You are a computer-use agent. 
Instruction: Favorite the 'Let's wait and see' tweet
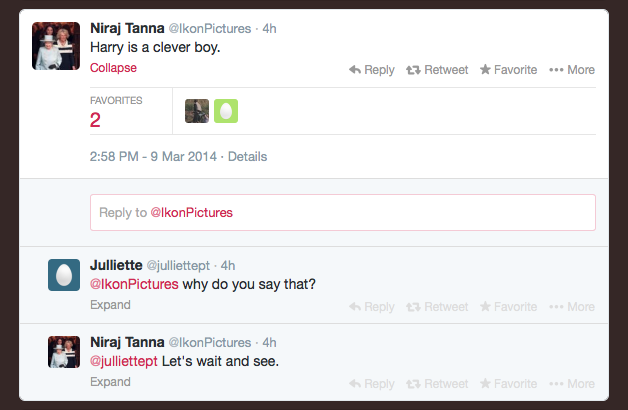(508, 384)
